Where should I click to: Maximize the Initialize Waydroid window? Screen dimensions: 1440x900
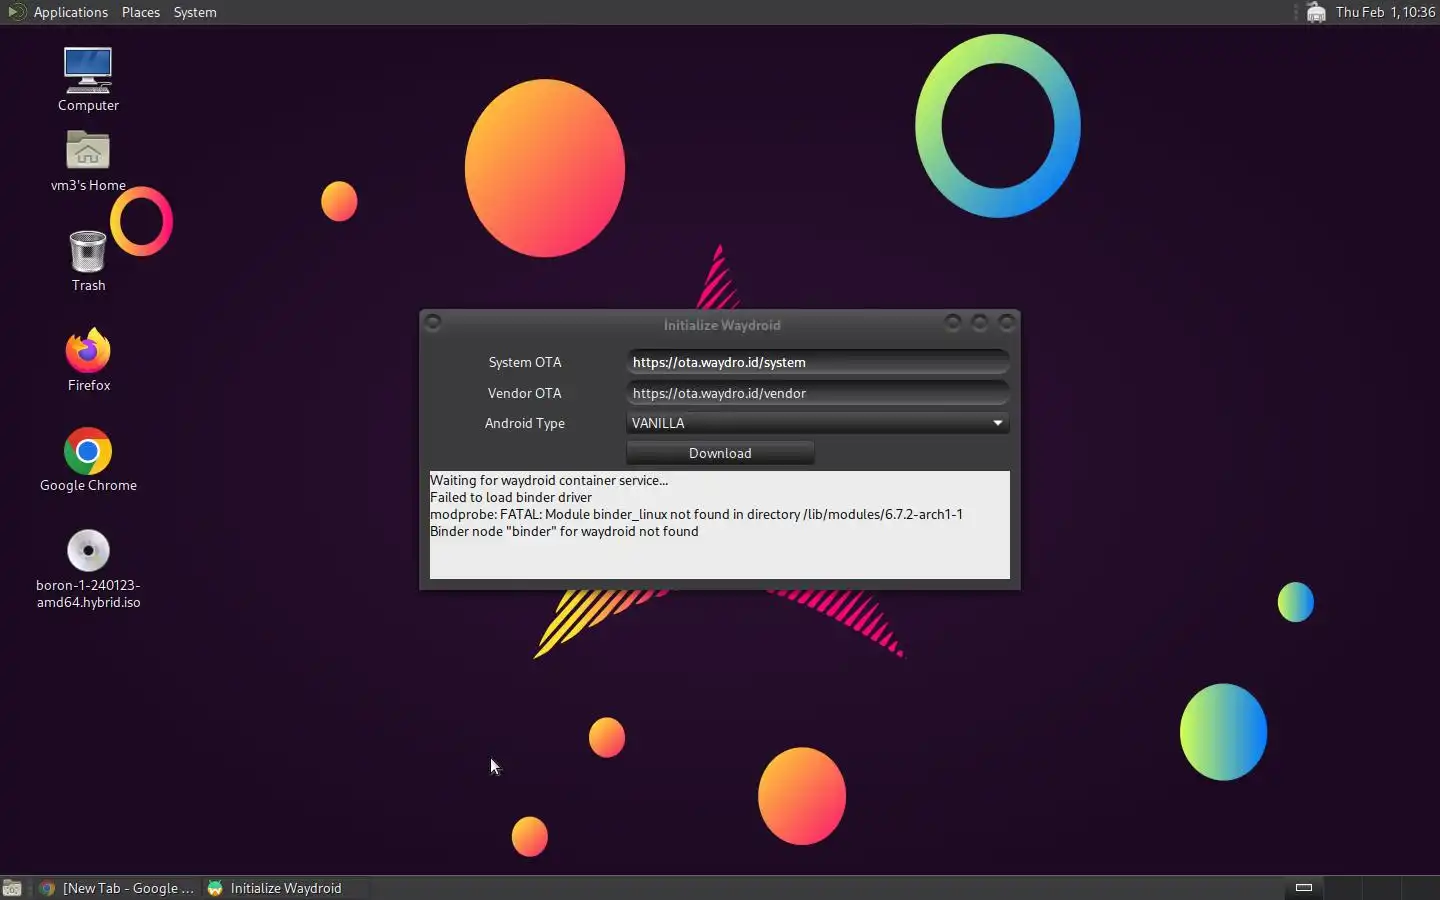(980, 322)
